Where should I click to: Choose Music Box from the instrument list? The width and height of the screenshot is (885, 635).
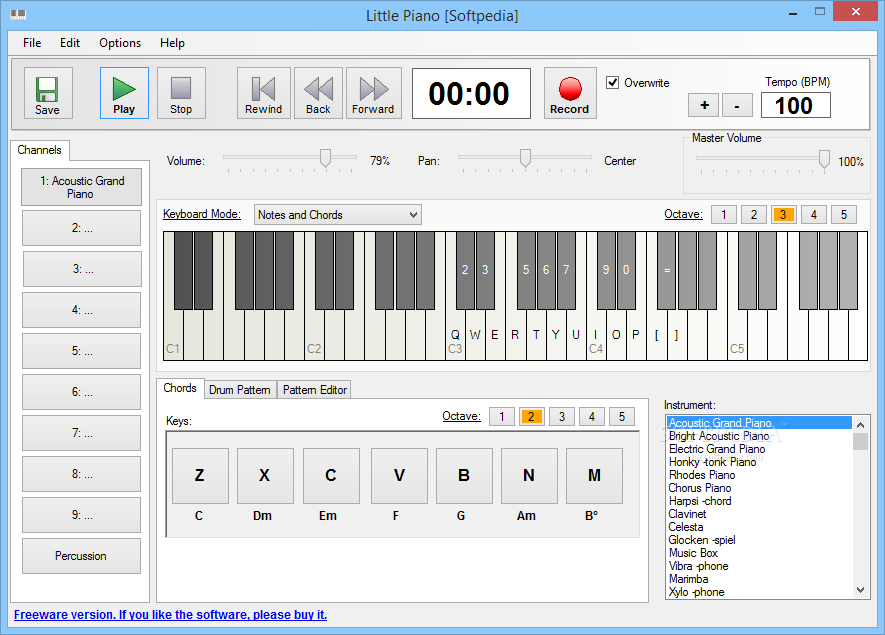coord(759,553)
